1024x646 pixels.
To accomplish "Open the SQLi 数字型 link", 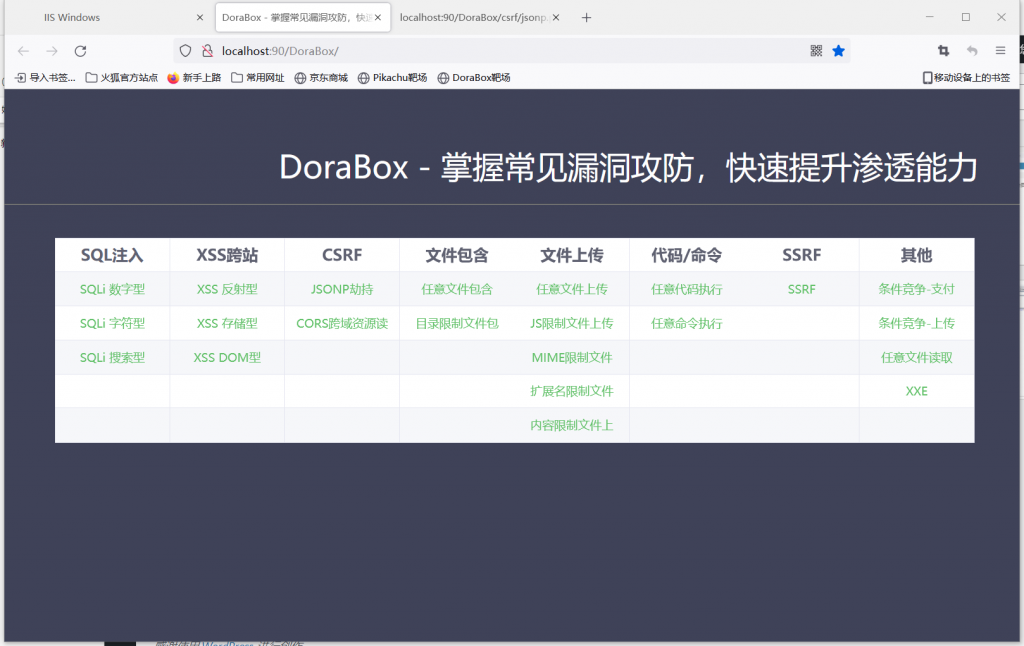I will [112, 289].
